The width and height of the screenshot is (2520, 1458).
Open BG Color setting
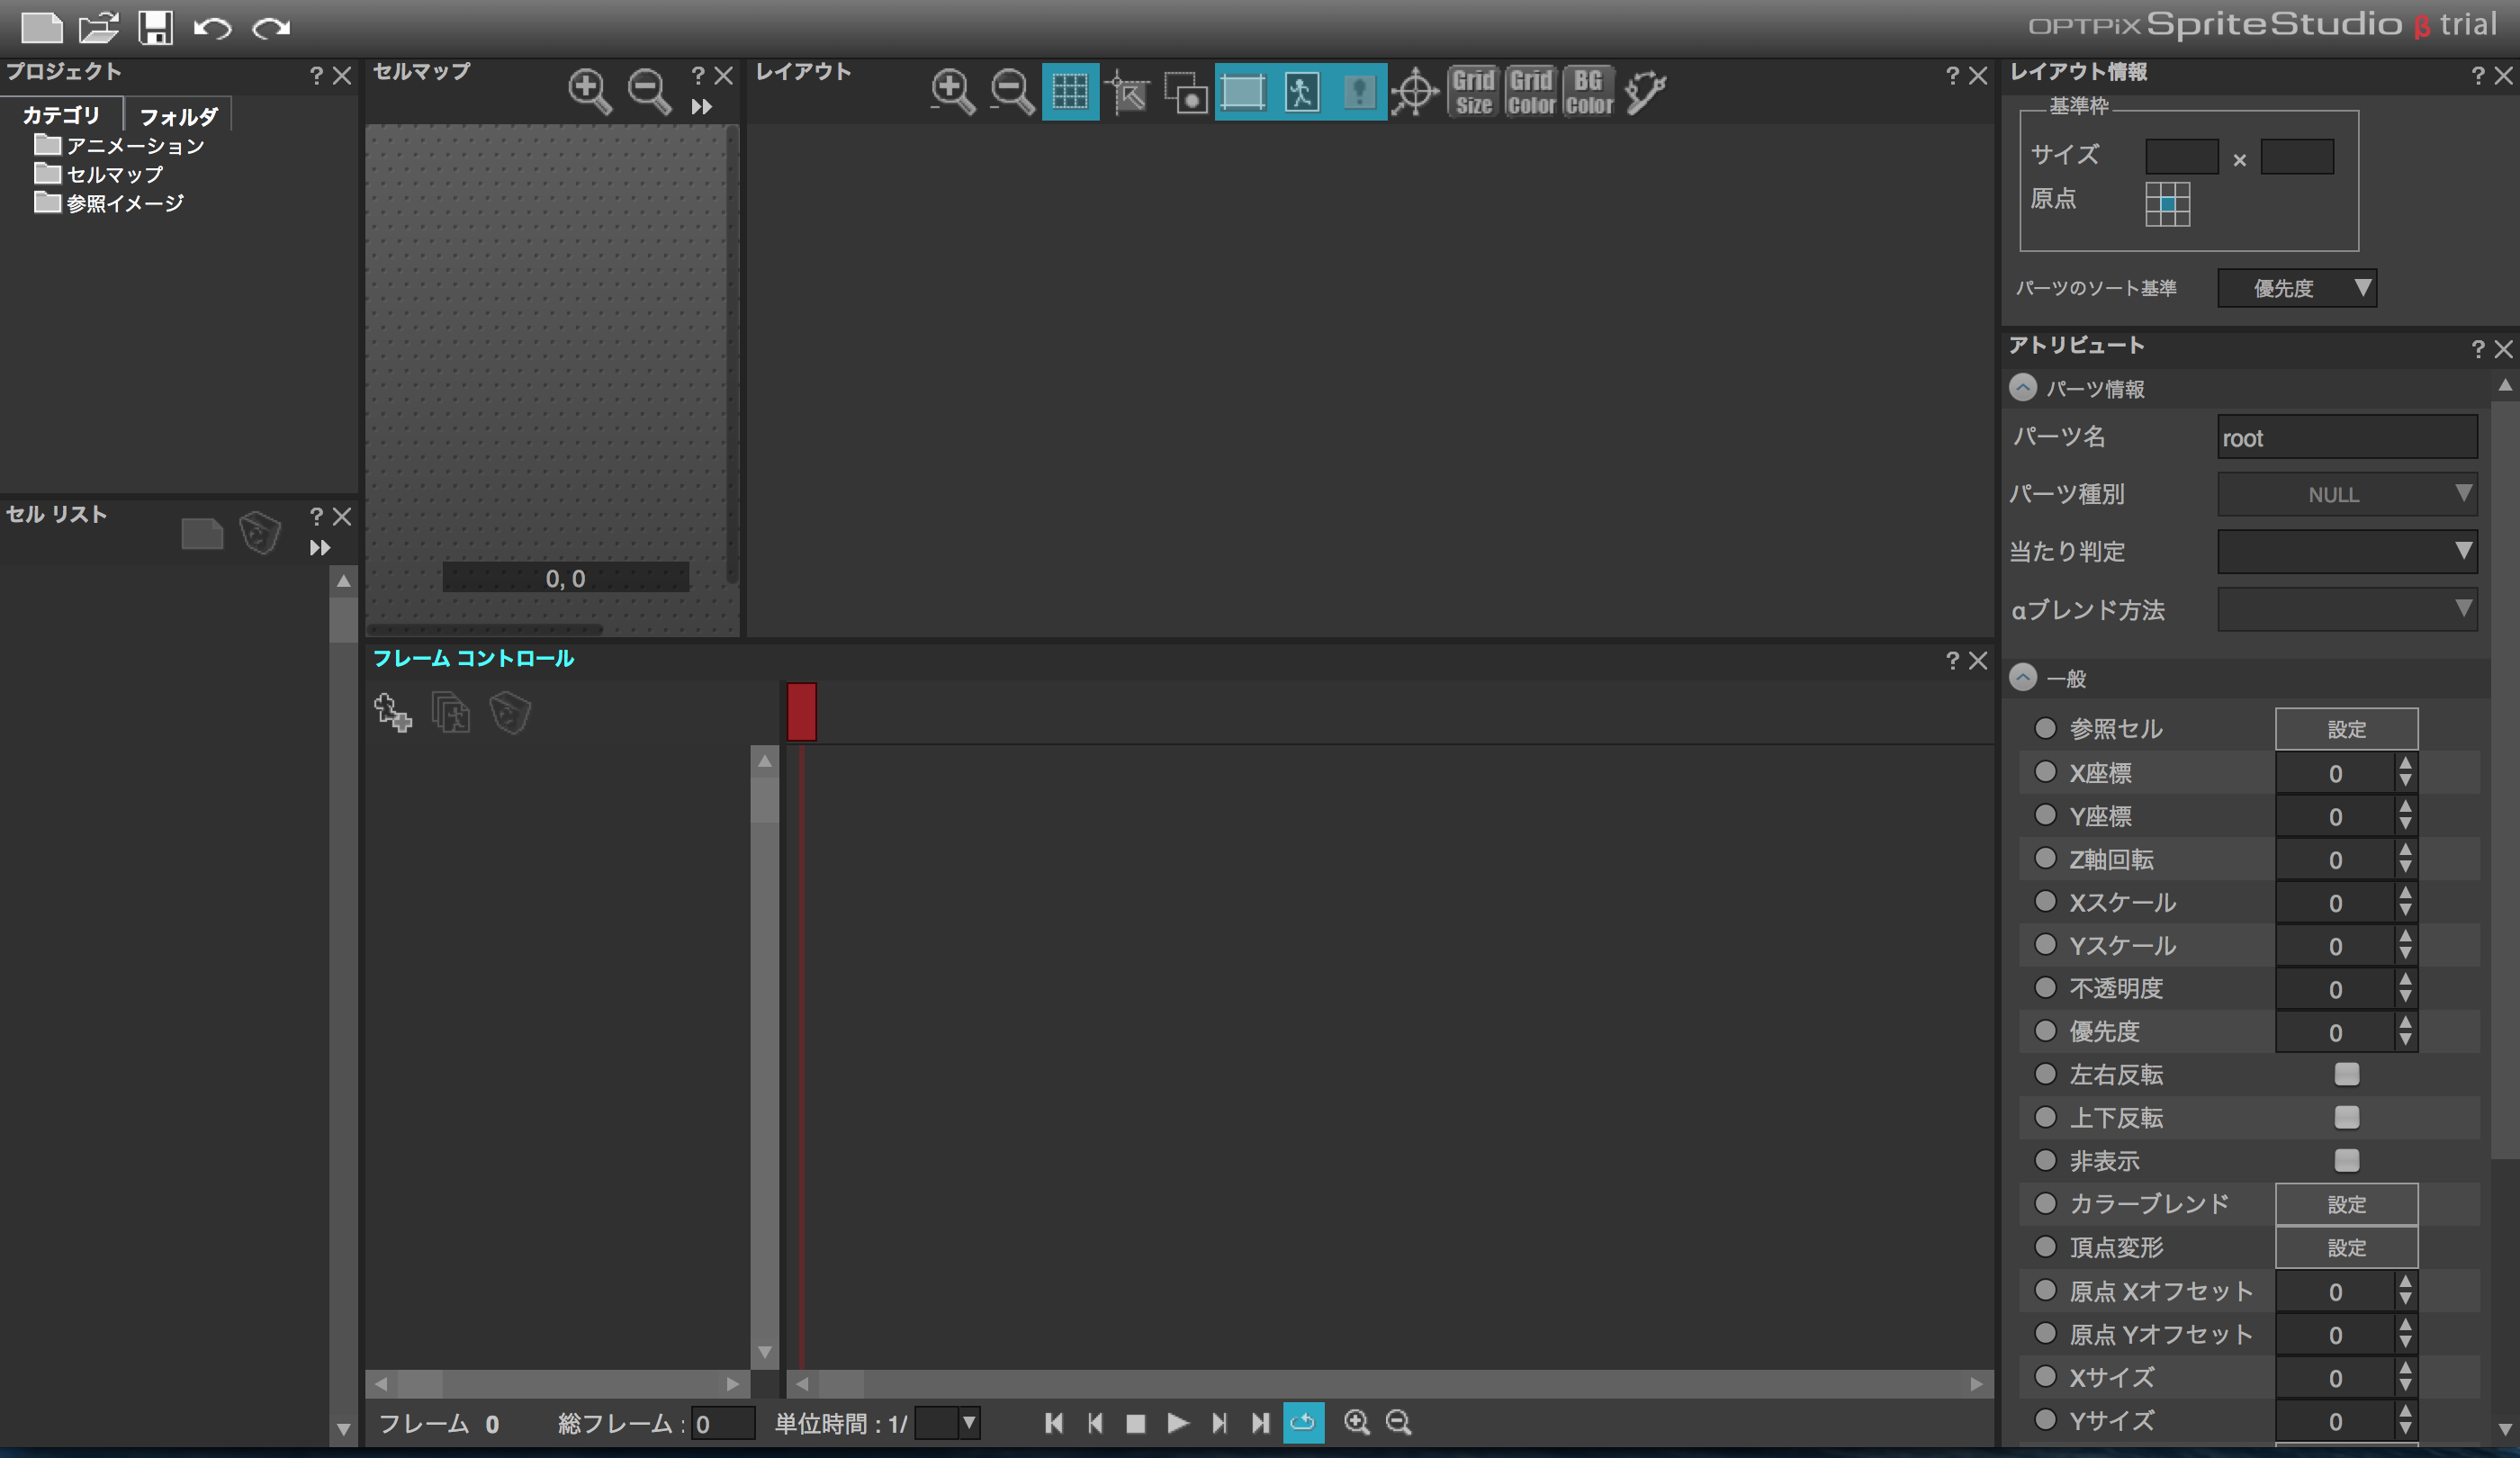[1589, 92]
